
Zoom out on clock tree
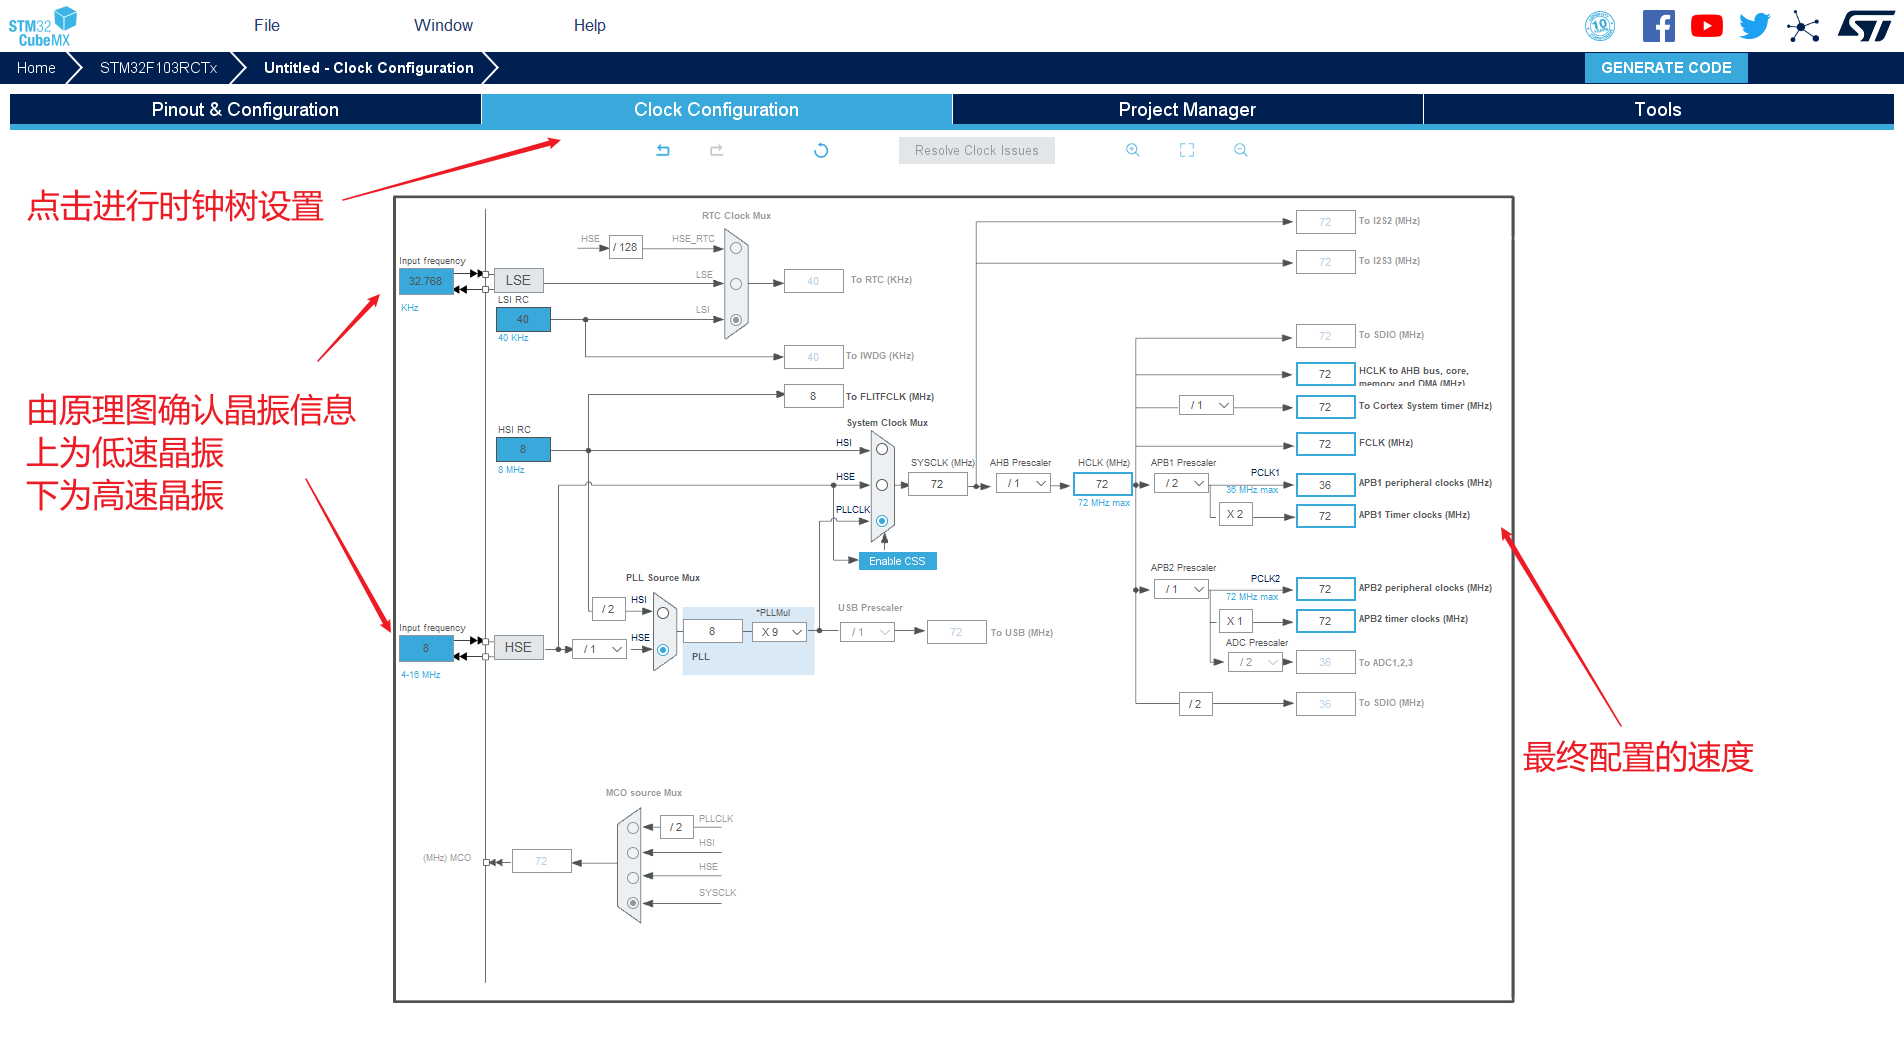point(1241,150)
